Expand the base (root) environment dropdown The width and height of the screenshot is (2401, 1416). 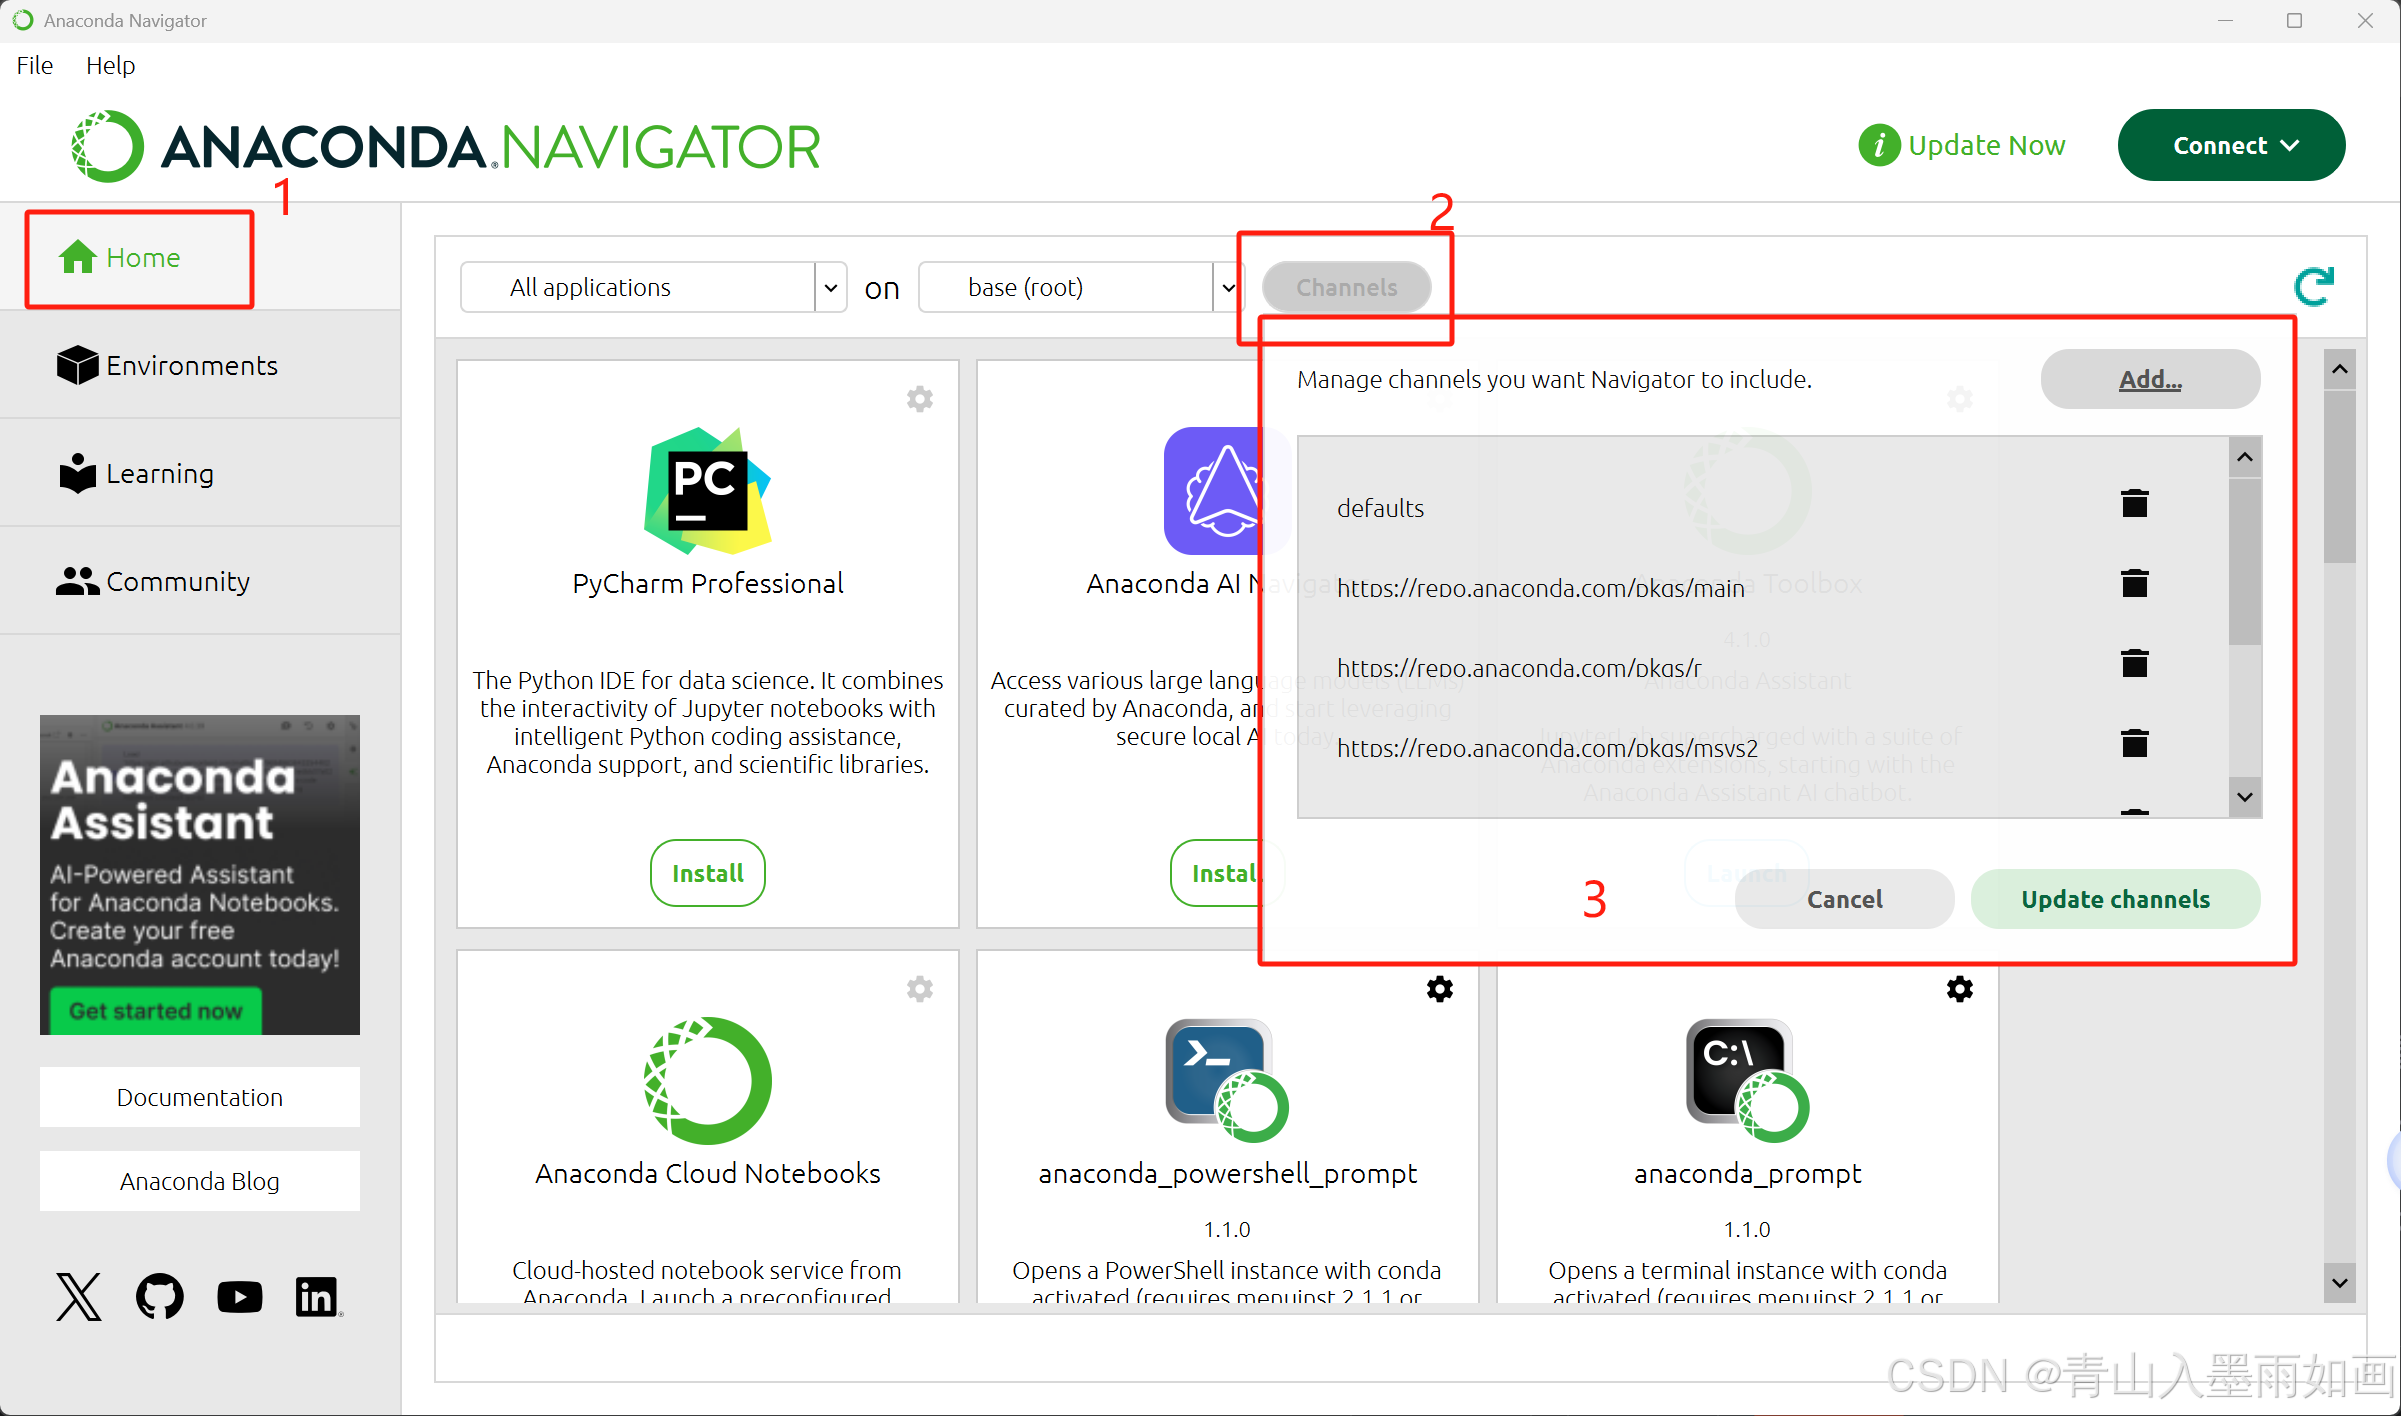tap(1228, 288)
